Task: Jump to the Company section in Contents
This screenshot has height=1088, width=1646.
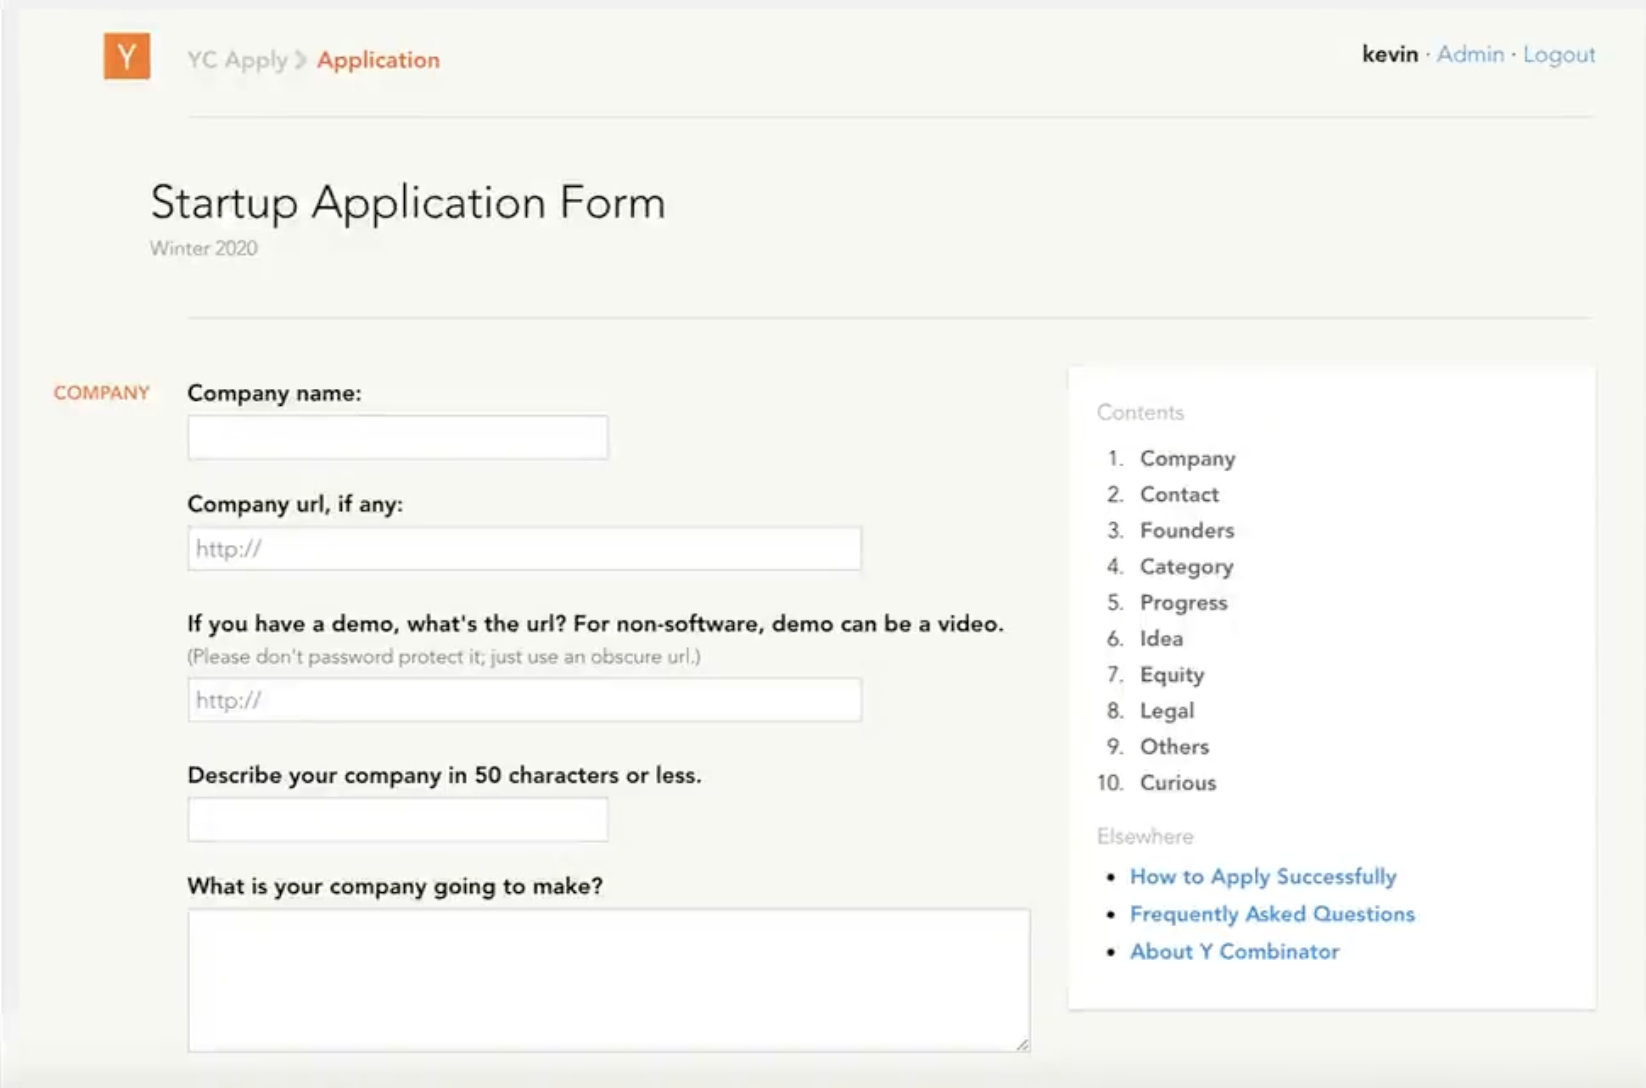Action: click(1187, 458)
